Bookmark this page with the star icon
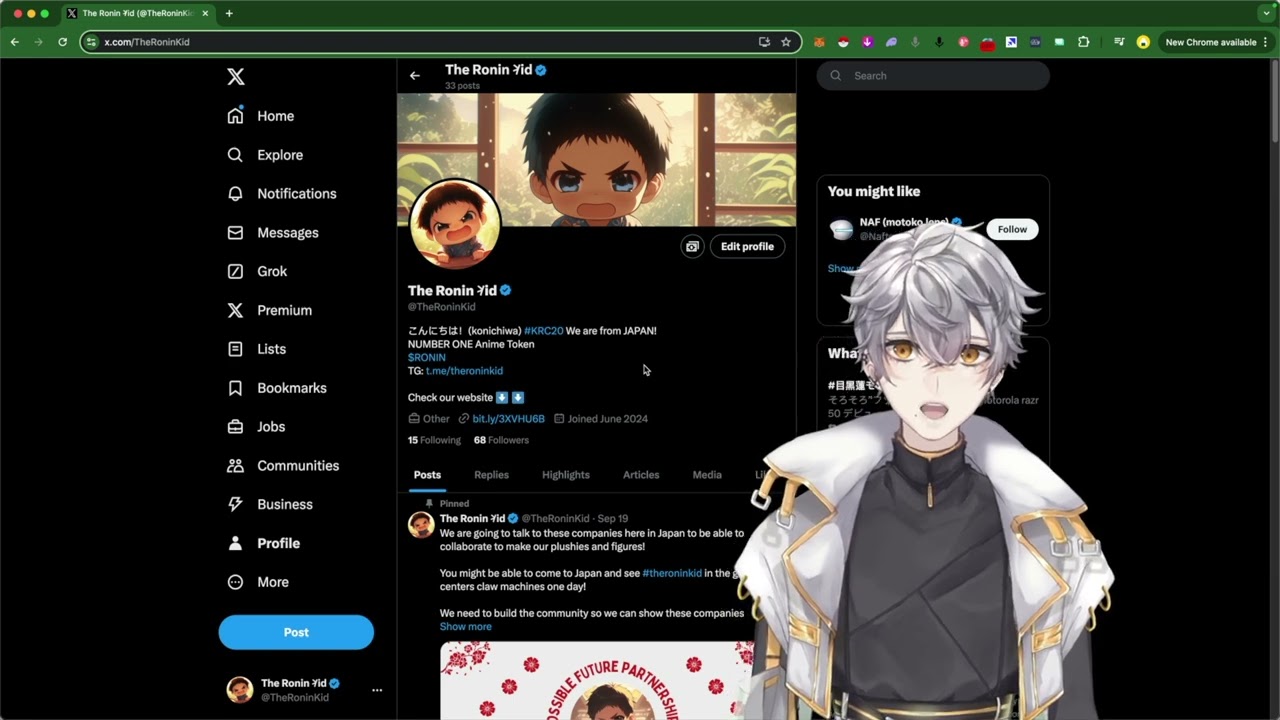 786,42
